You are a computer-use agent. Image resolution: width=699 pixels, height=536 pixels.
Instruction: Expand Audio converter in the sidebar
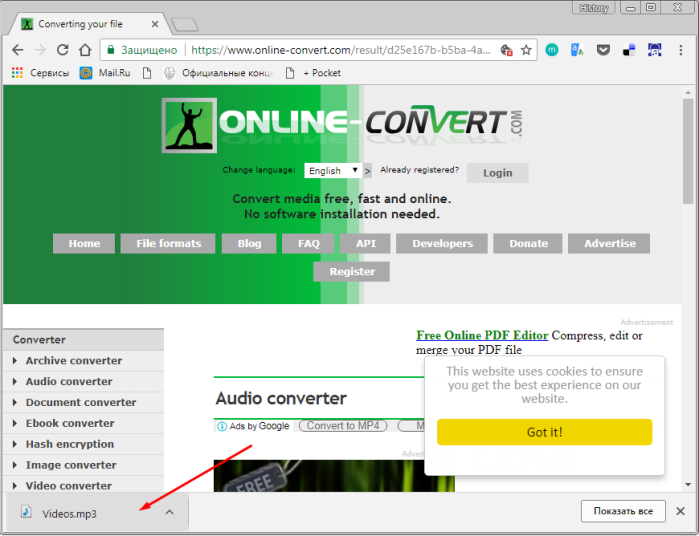pos(83,382)
